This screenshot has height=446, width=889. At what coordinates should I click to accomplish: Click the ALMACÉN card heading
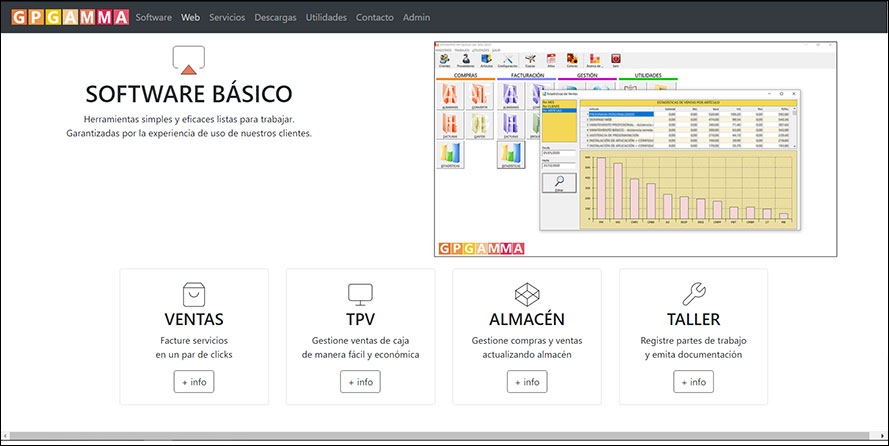[x=527, y=319]
